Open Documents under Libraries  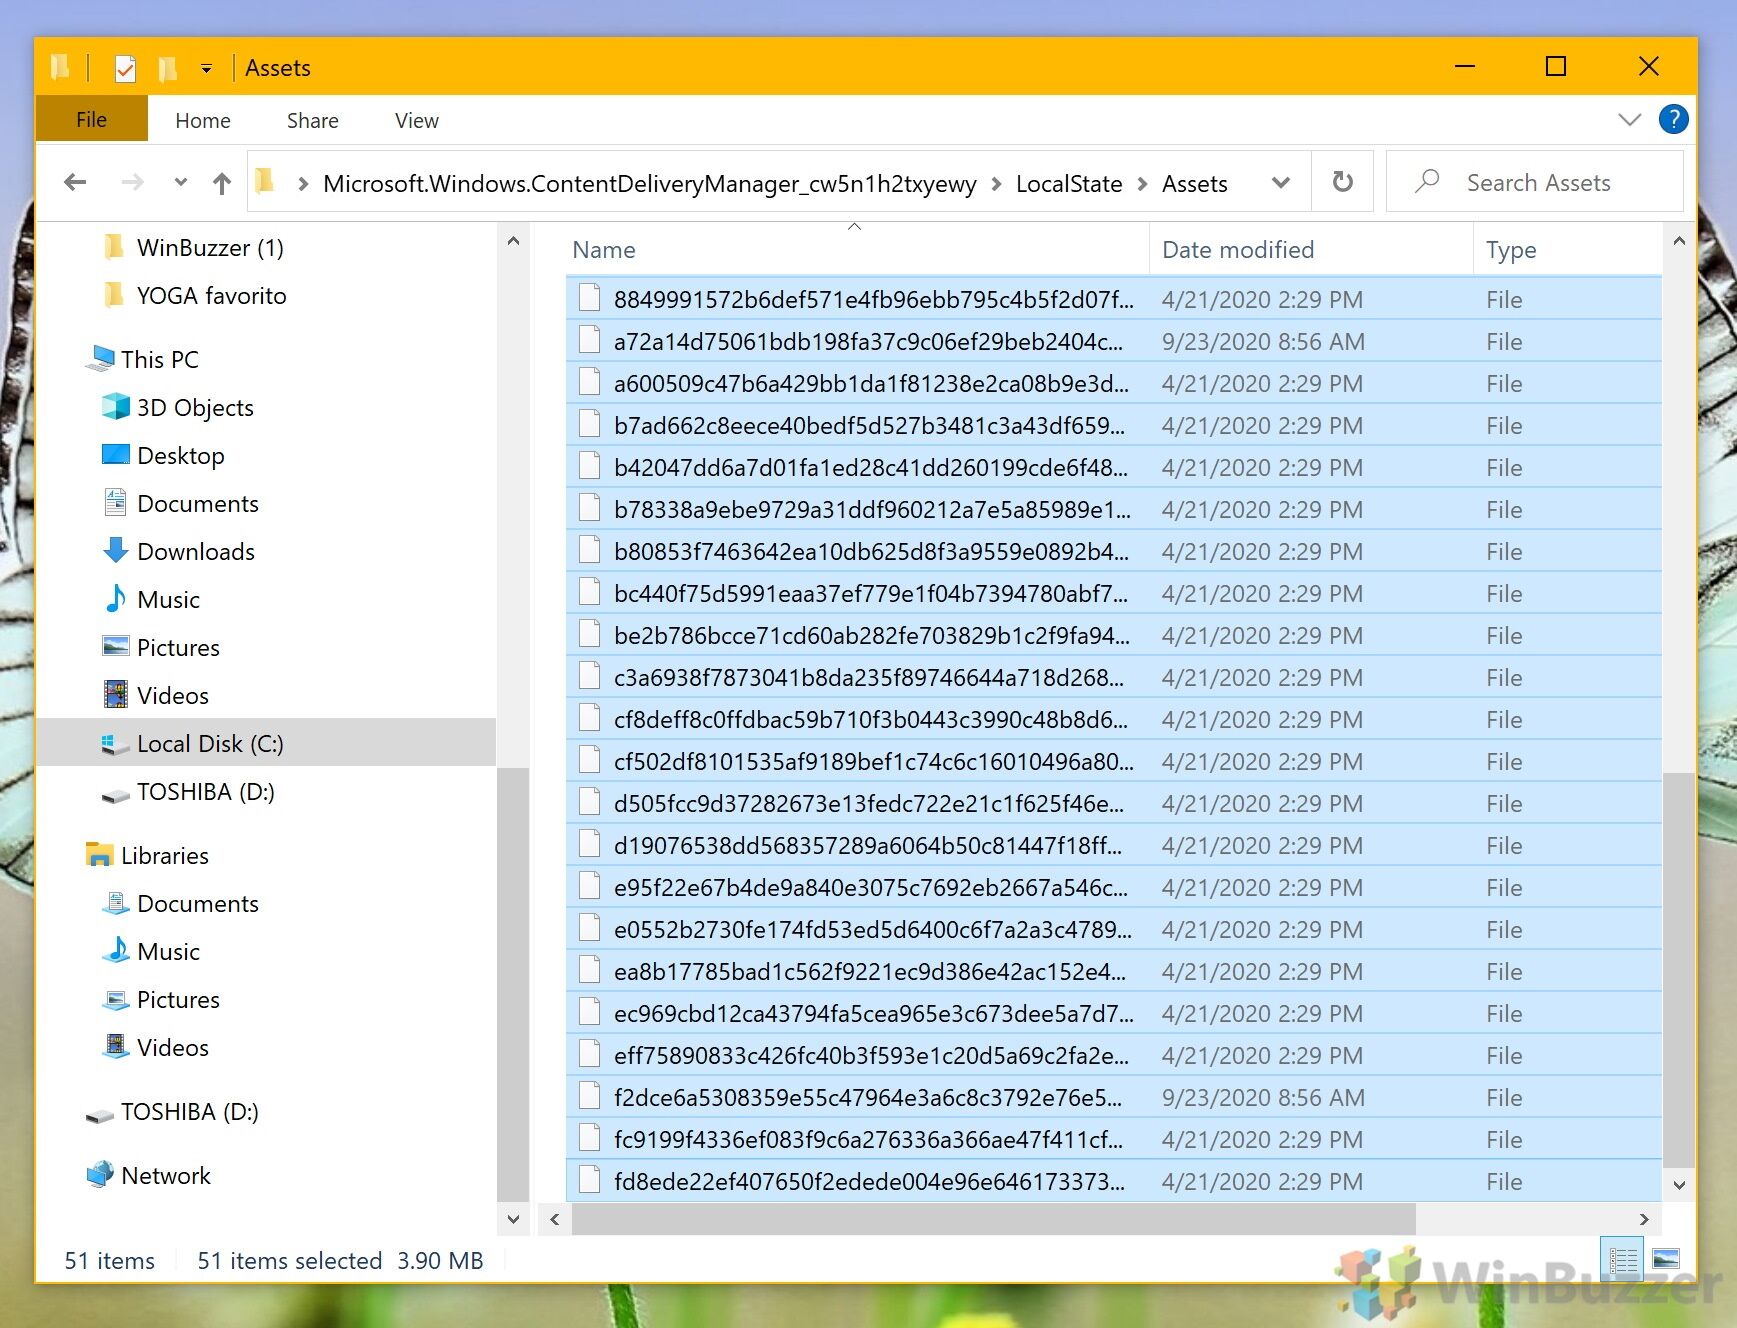tap(197, 903)
